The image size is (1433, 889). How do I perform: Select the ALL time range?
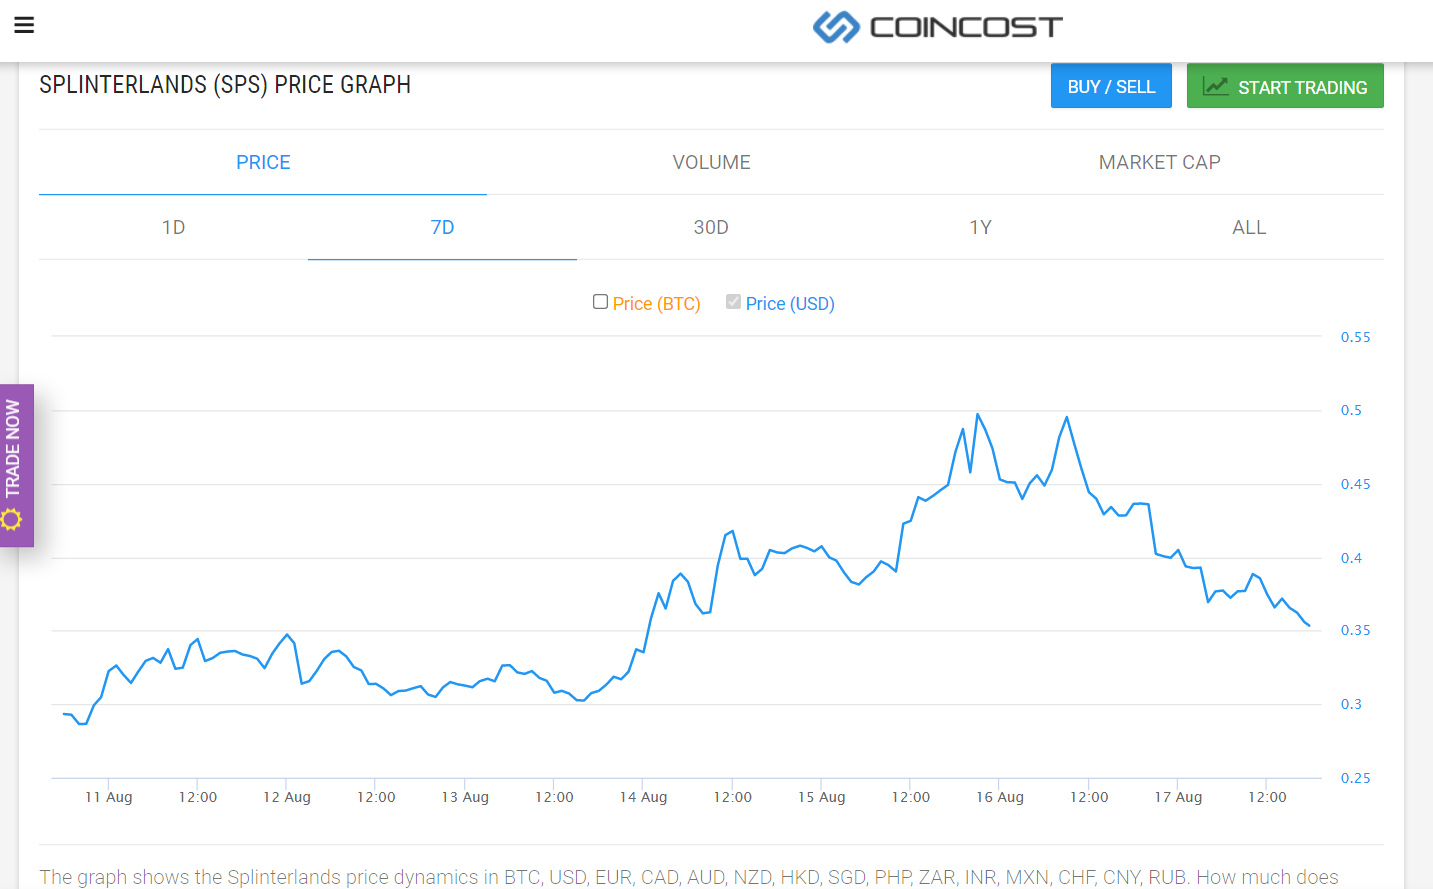coord(1249,227)
